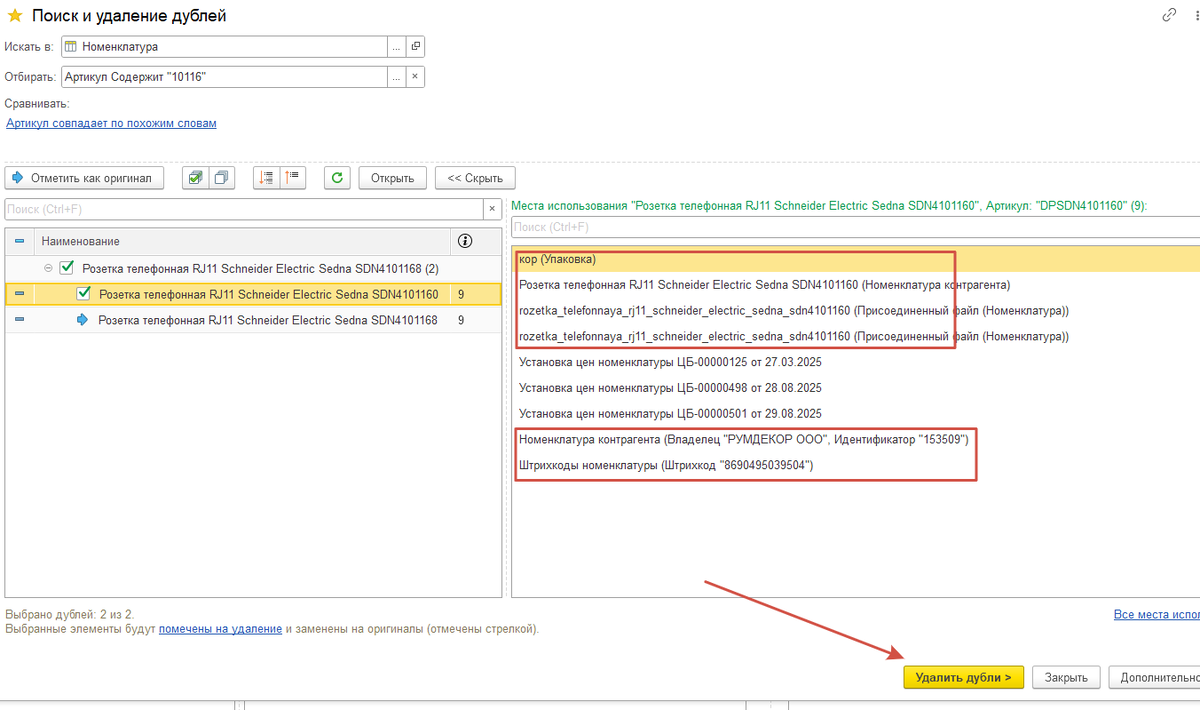Viewport: 1200px width, 710px height.
Task: Focus the usage places search field
Action: click(x=855, y=227)
